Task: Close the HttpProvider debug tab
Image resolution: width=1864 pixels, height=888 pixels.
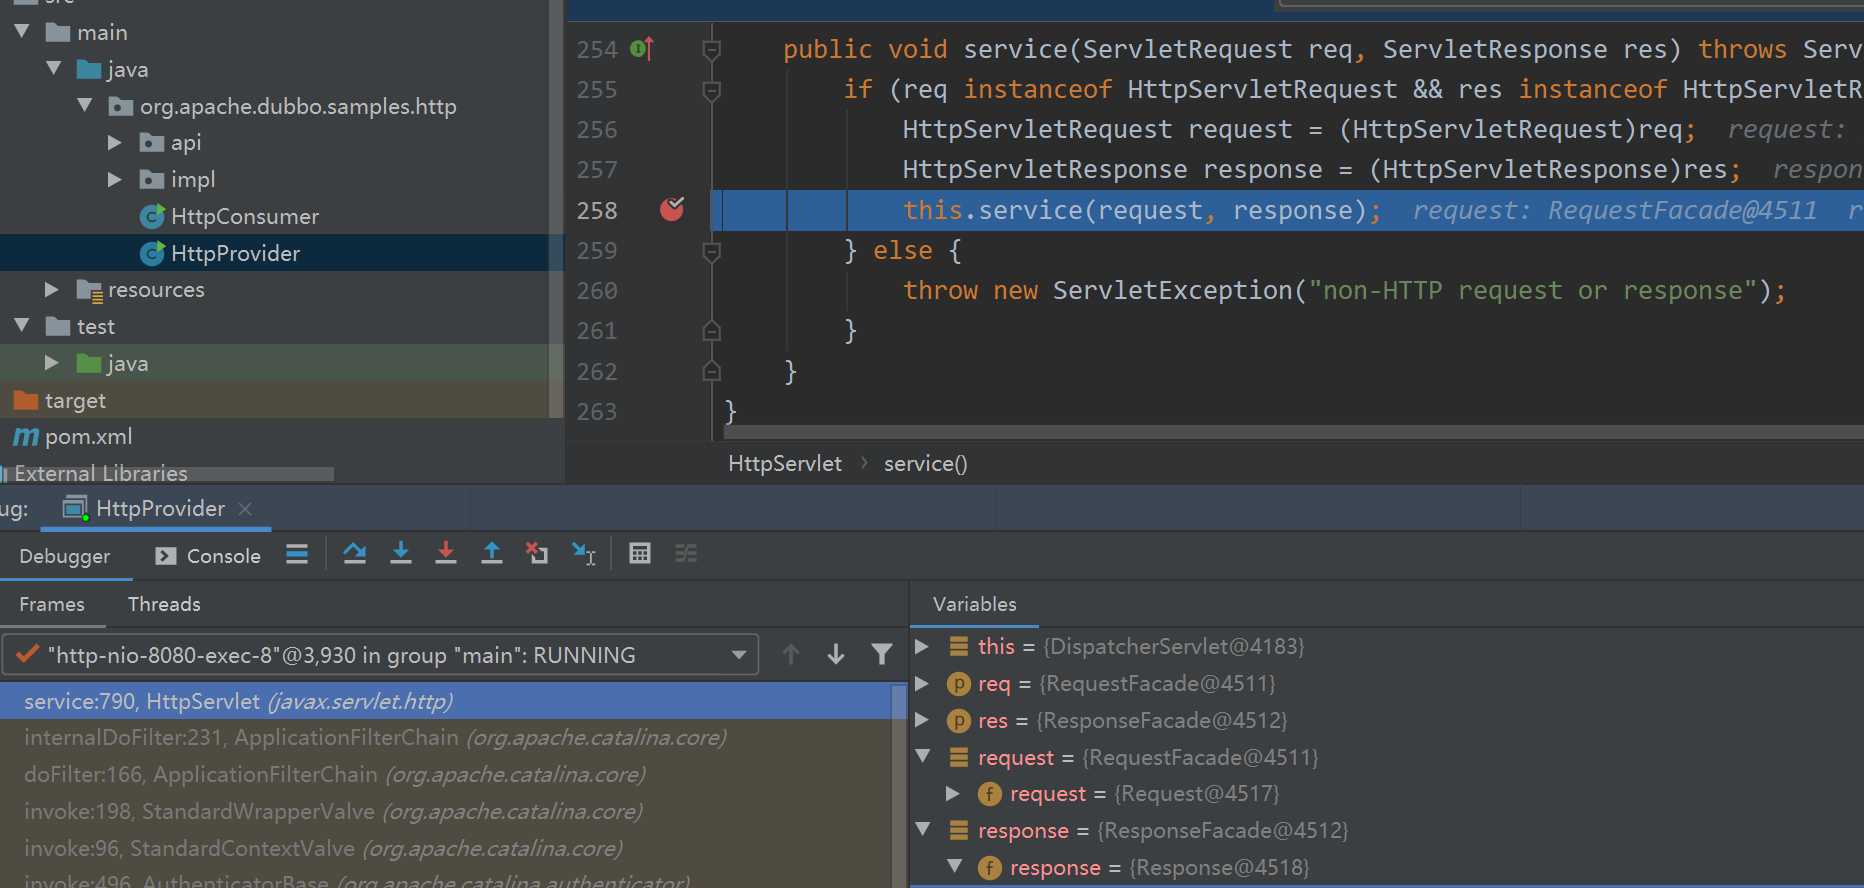Action: (245, 509)
